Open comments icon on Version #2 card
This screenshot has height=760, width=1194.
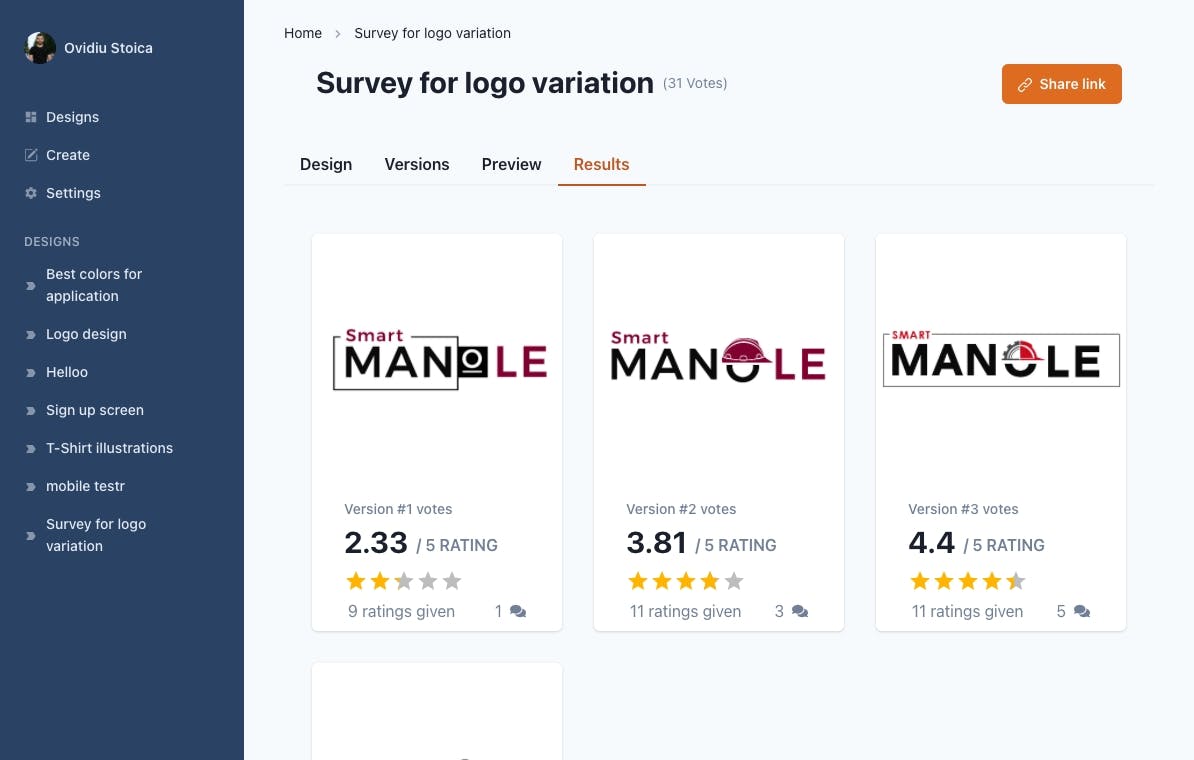point(800,612)
